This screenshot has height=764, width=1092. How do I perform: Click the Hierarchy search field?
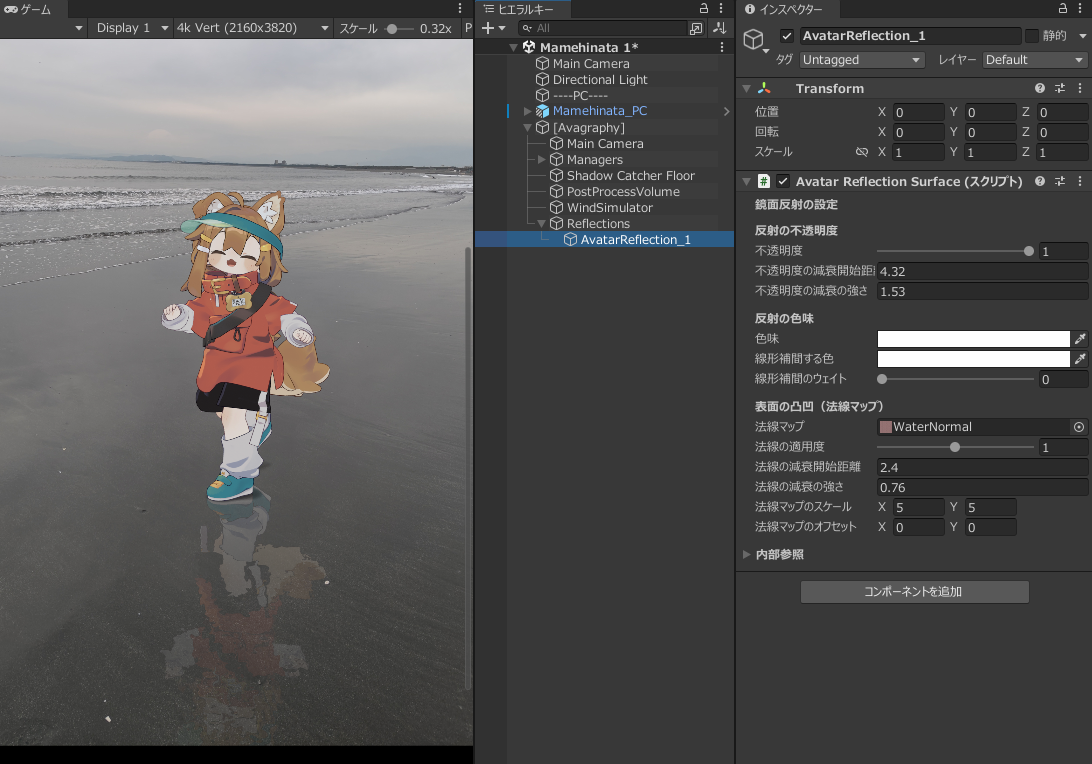[602, 28]
